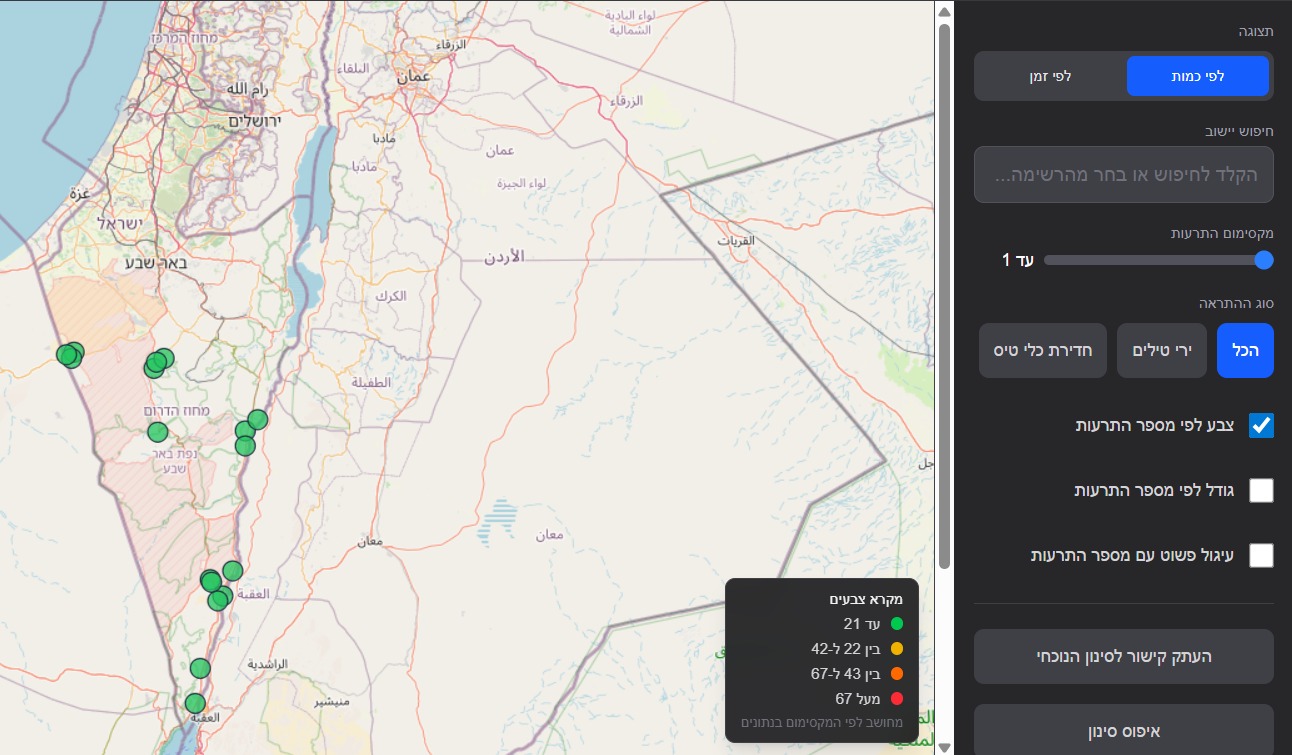This screenshot has width=1292, height=755.
Task: Click the green marker beside מחוז הדרום label
Action: (157, 432)
